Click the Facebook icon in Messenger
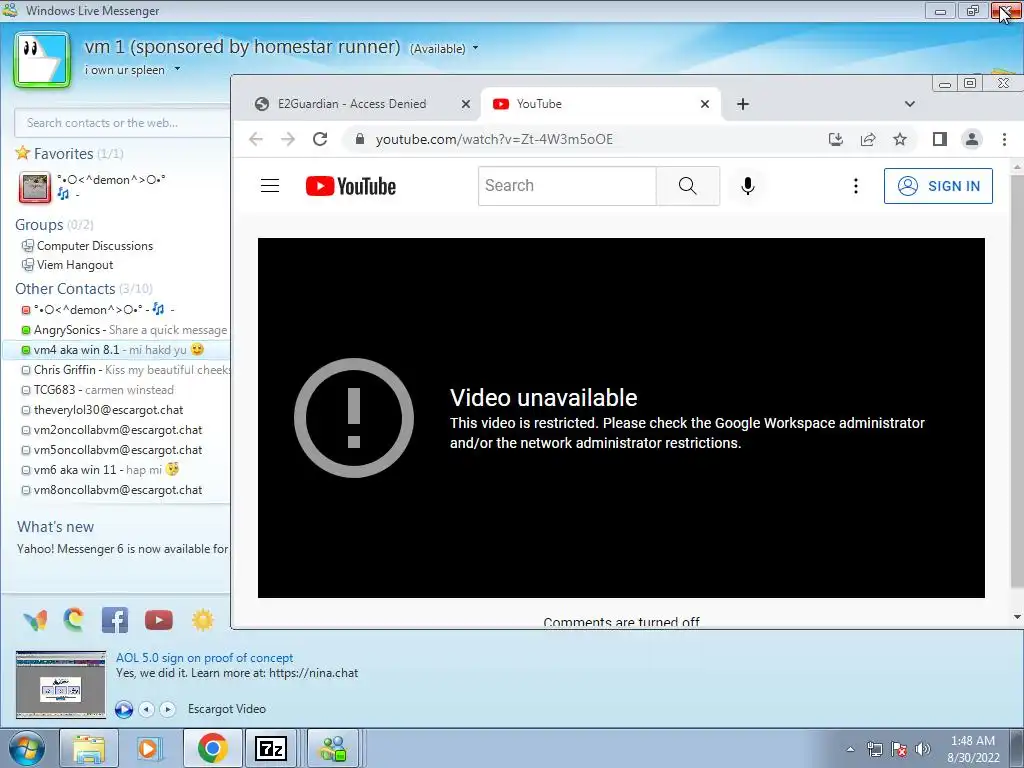 115,620
